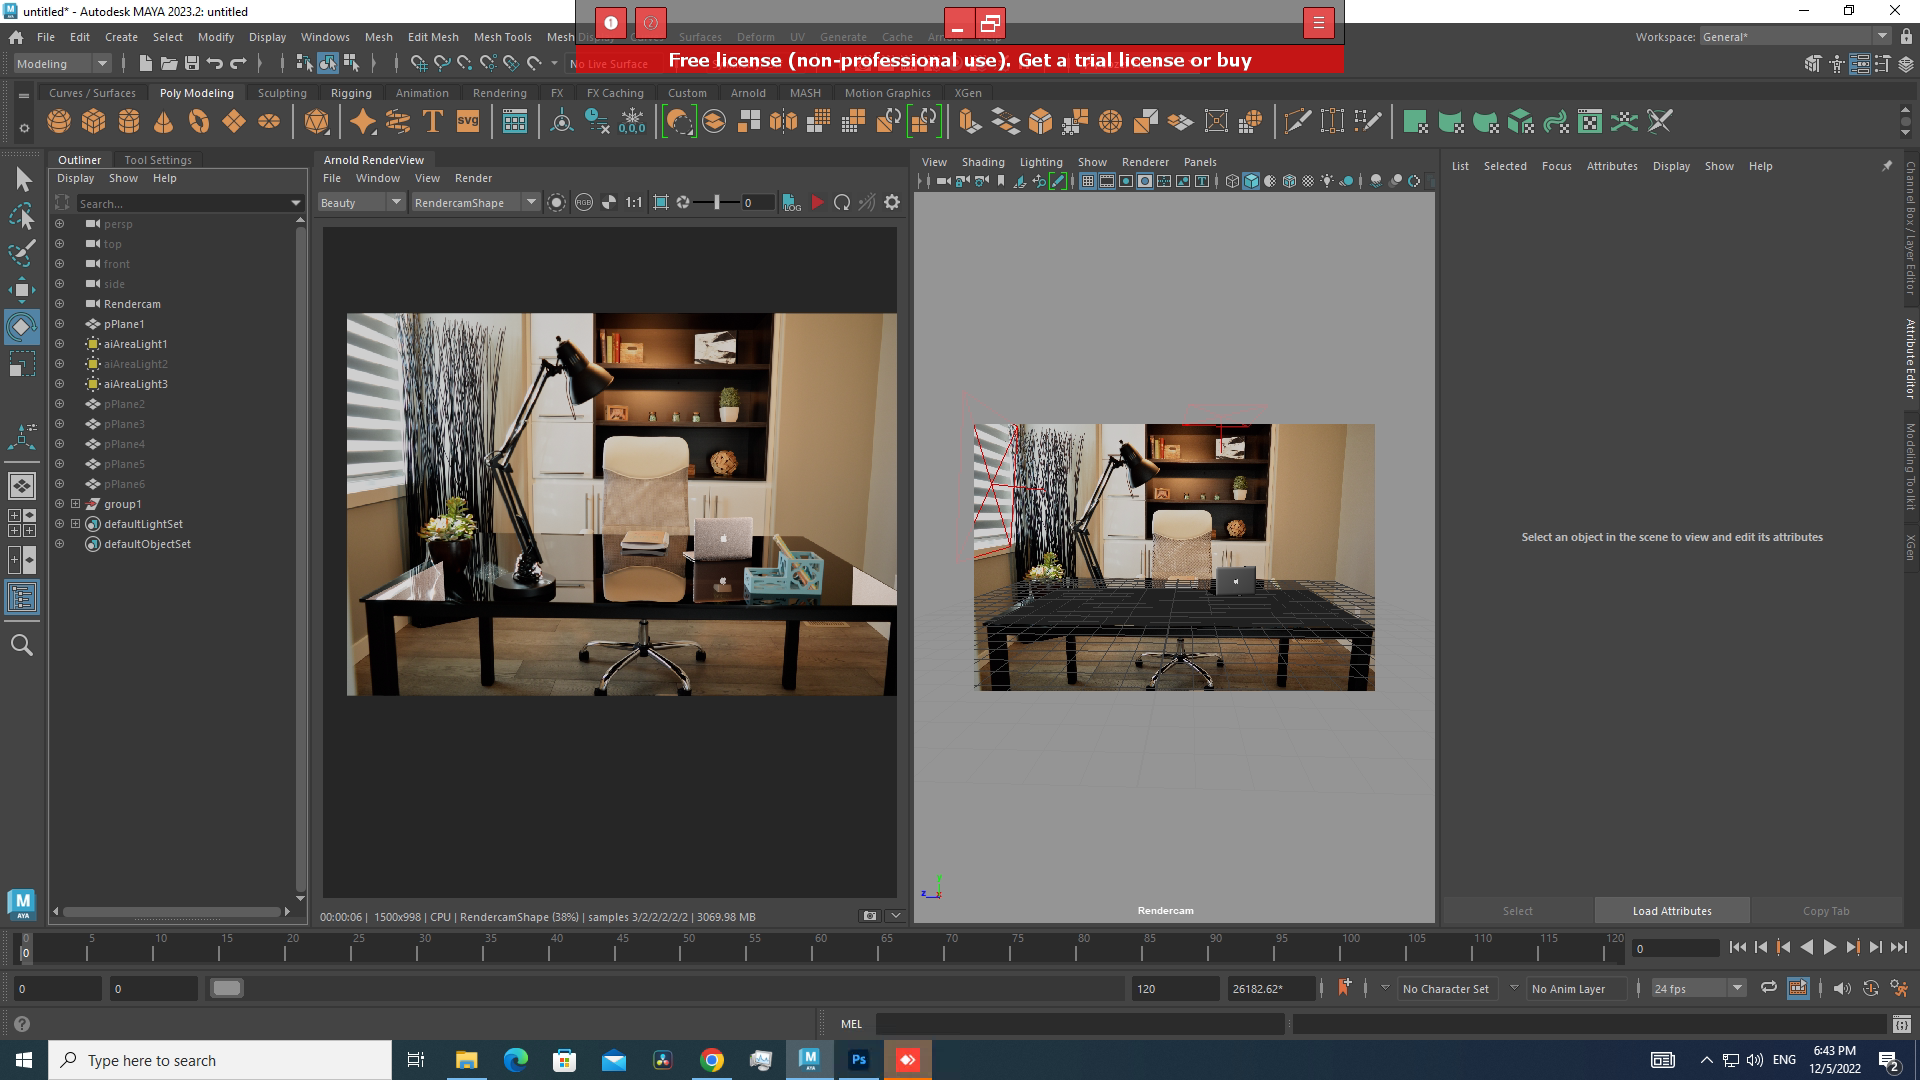This screenshot has width=1920, height=1080.
Task: Toggle Arnold crop region icon
Action: coord(661,203)
